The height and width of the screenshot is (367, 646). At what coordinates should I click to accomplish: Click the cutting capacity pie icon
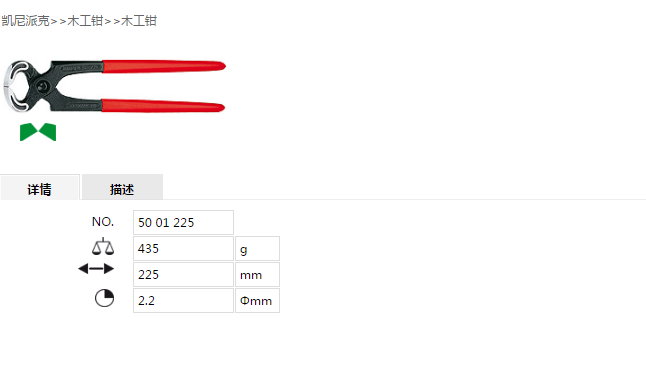coord(104,298)
